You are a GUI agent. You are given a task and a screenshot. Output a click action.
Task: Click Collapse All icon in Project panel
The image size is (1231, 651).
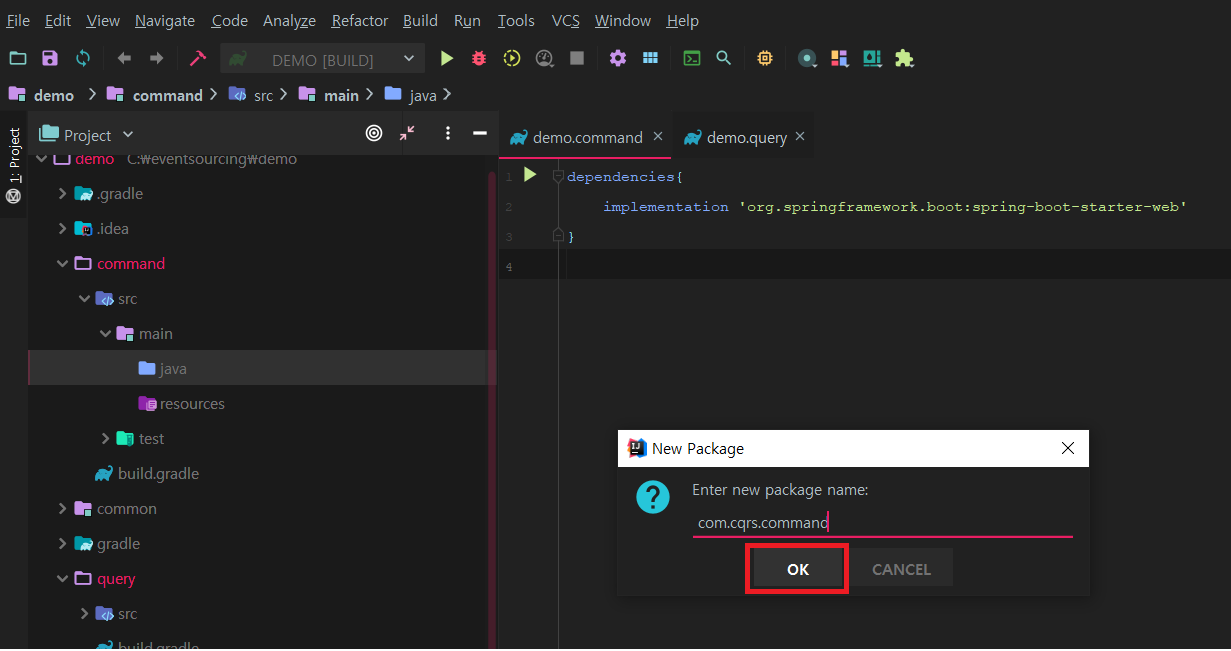pos(407,133)
